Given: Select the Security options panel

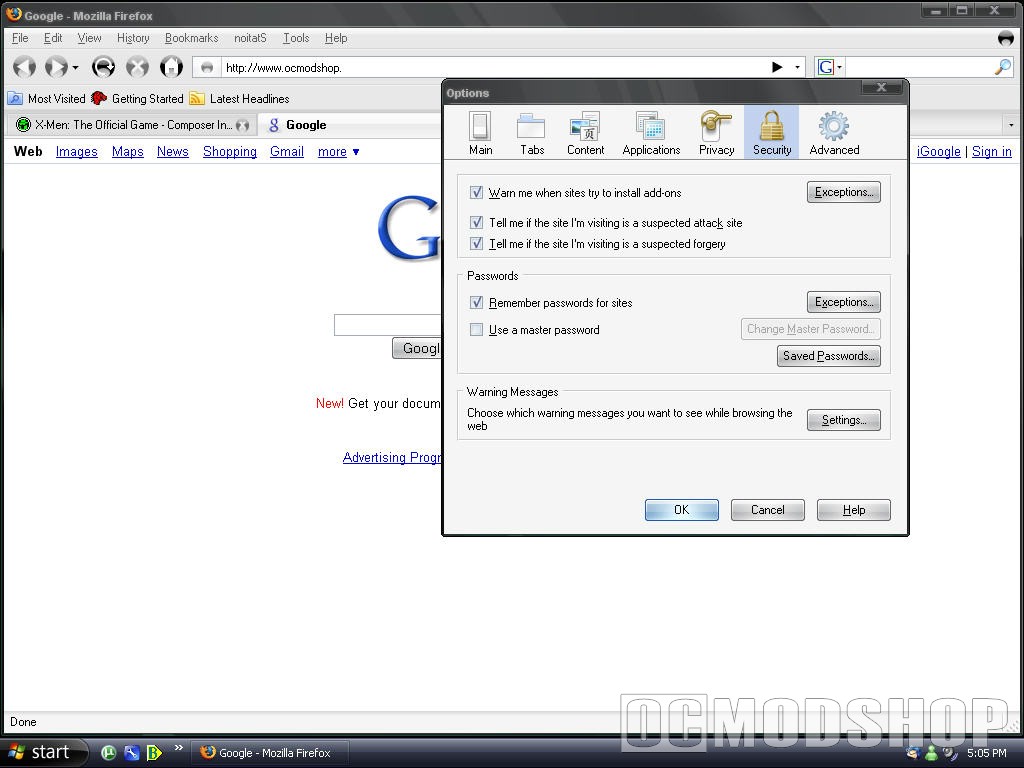Looking at the screenshot, I should [771, 133].
